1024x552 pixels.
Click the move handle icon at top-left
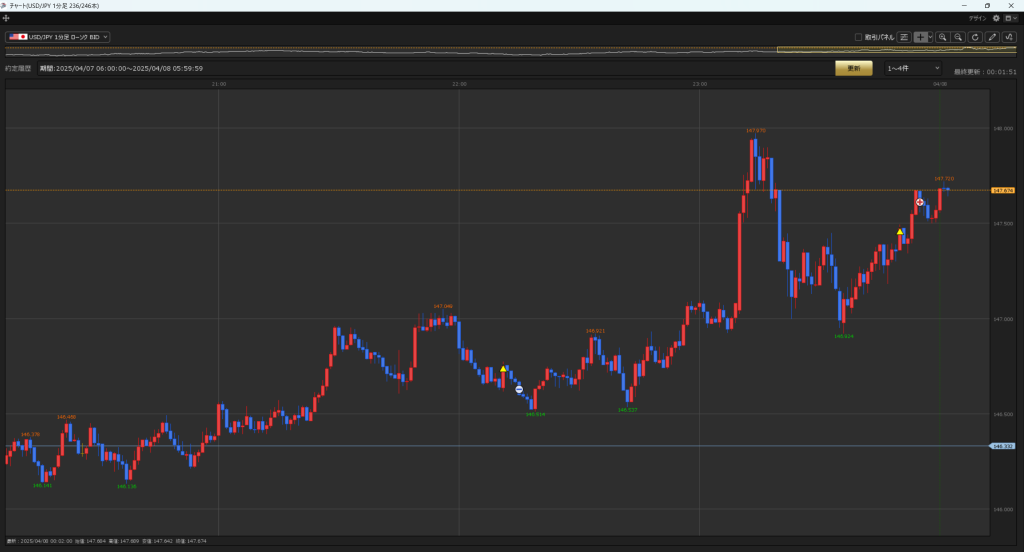click(x=6, y=18)
